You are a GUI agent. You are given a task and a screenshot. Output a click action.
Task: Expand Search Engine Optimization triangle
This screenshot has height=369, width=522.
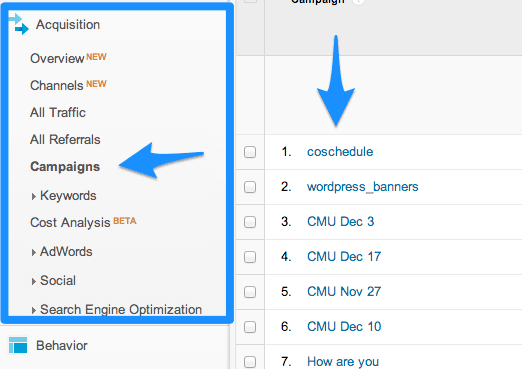[x=33, y=310]
